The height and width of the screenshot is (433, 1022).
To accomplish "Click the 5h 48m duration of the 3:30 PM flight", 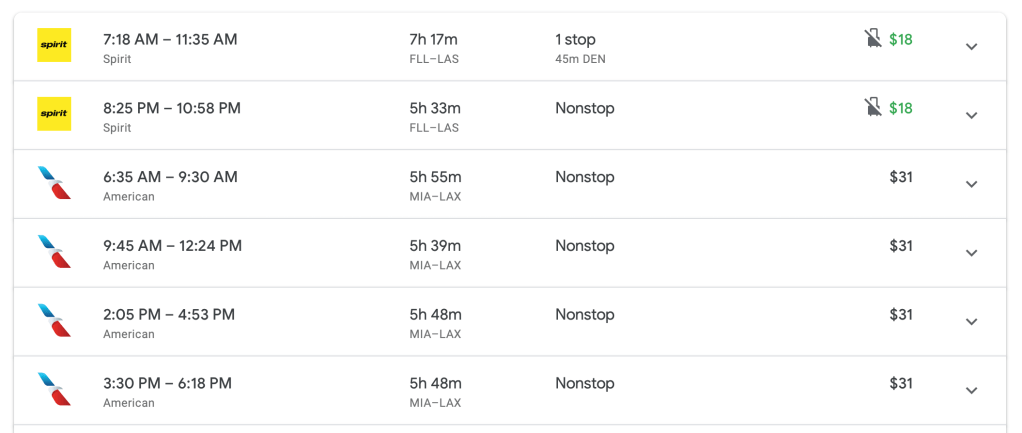I will coord(435,383).
